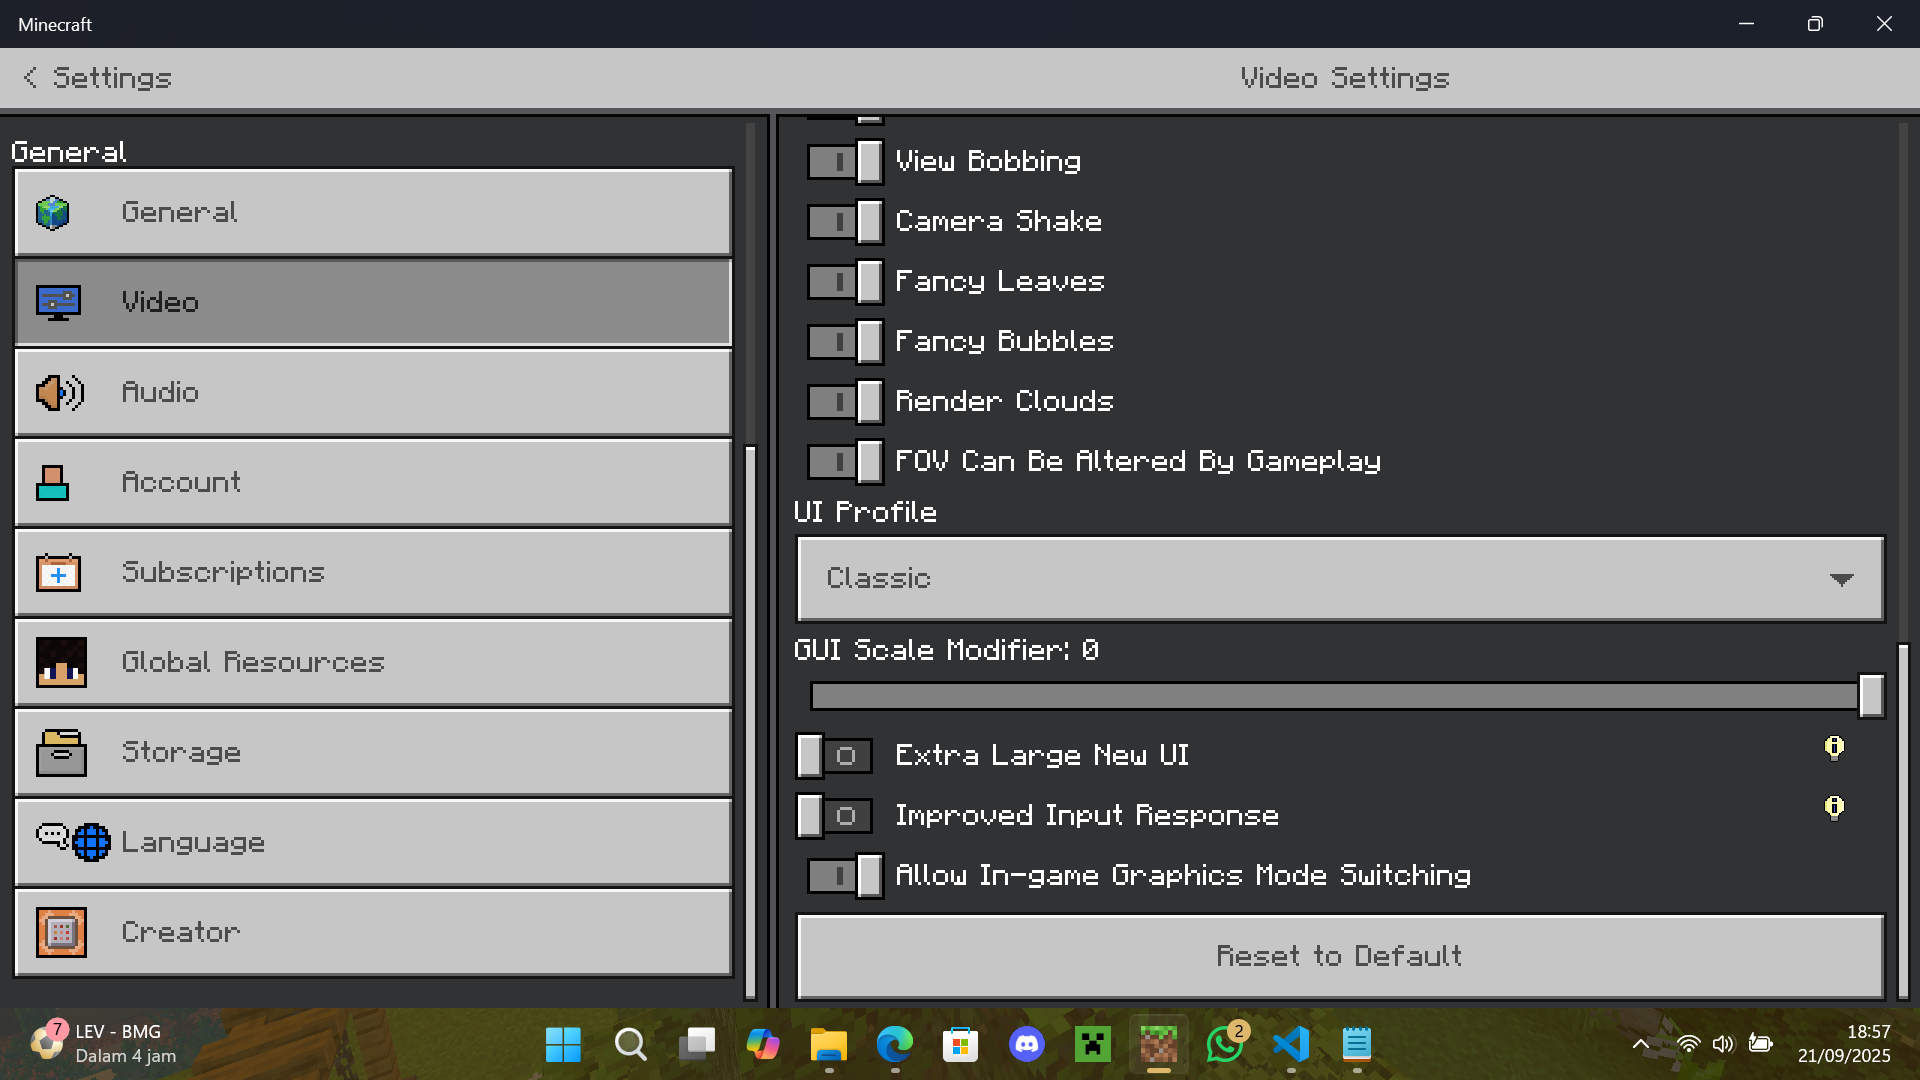Click the speaker icon for Audio settings
The width and height of the screenshot is (1920, 1080).
point(59,392)
